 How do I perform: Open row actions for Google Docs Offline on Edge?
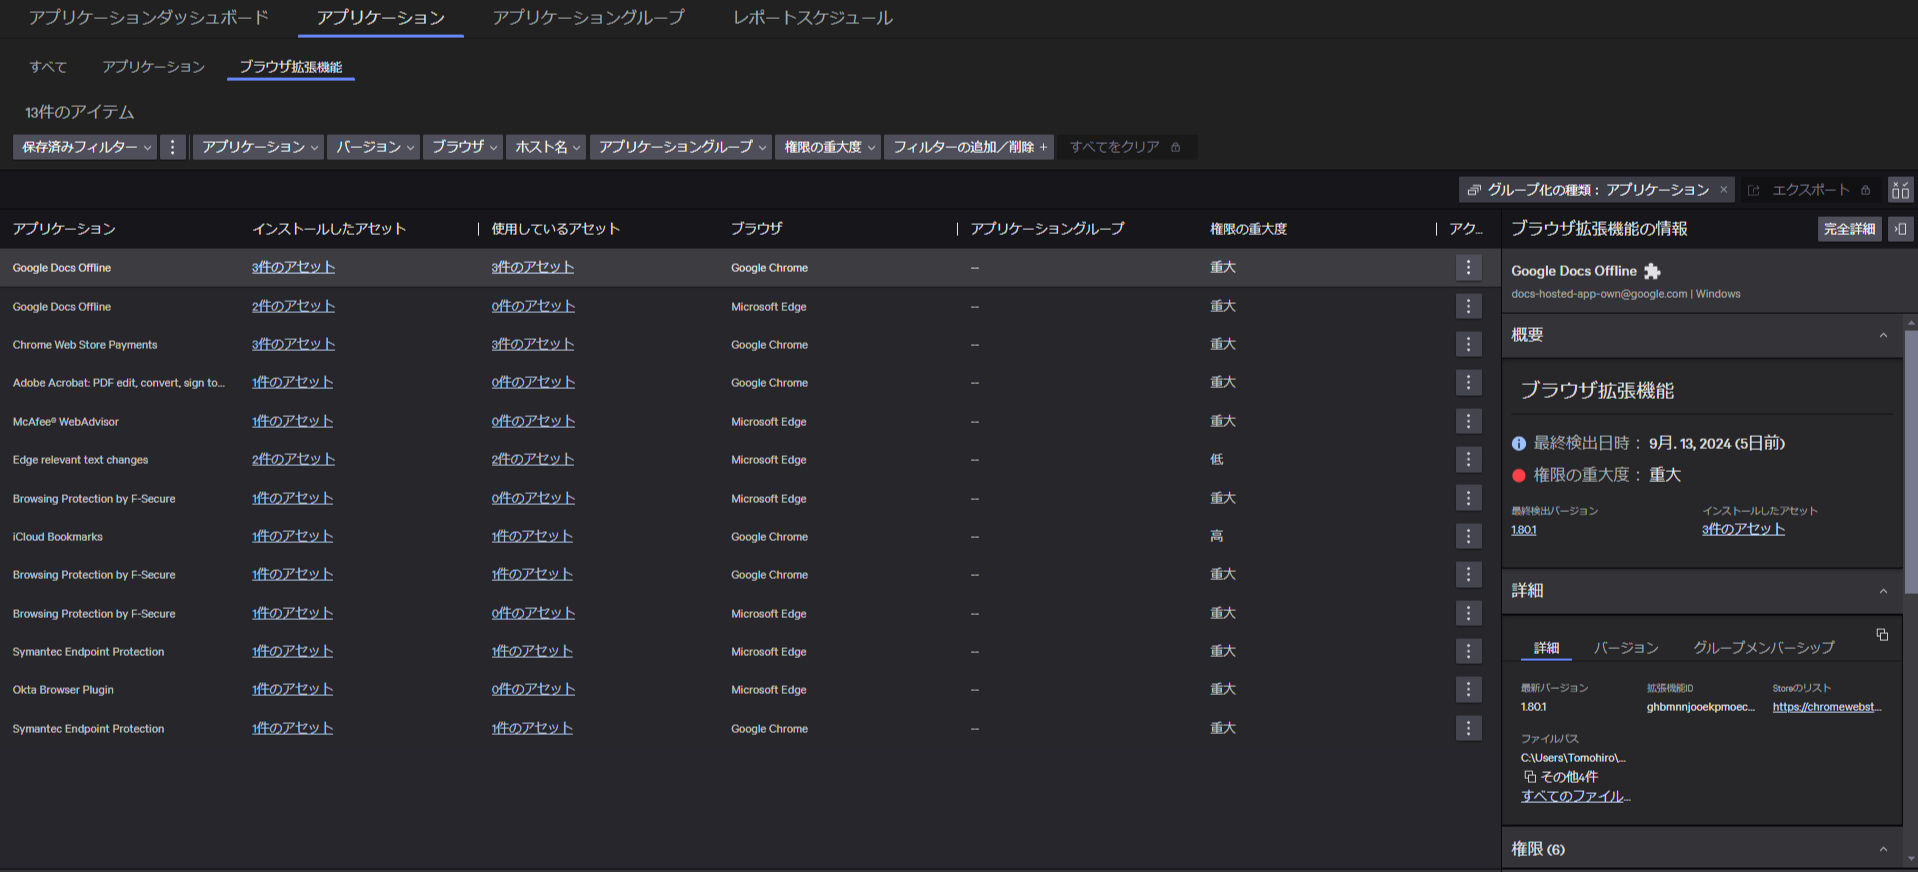[x=1468, y=306]
